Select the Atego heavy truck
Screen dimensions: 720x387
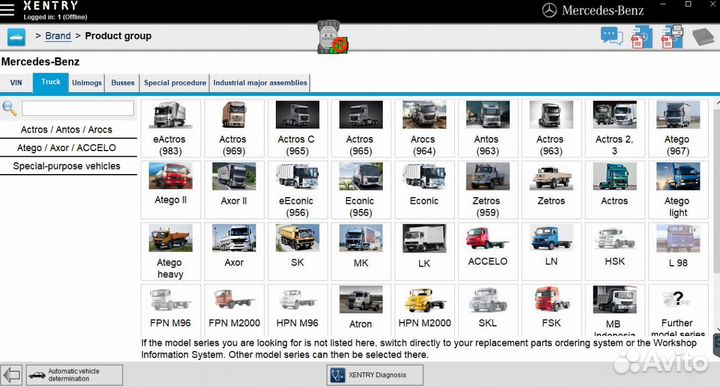170,252
